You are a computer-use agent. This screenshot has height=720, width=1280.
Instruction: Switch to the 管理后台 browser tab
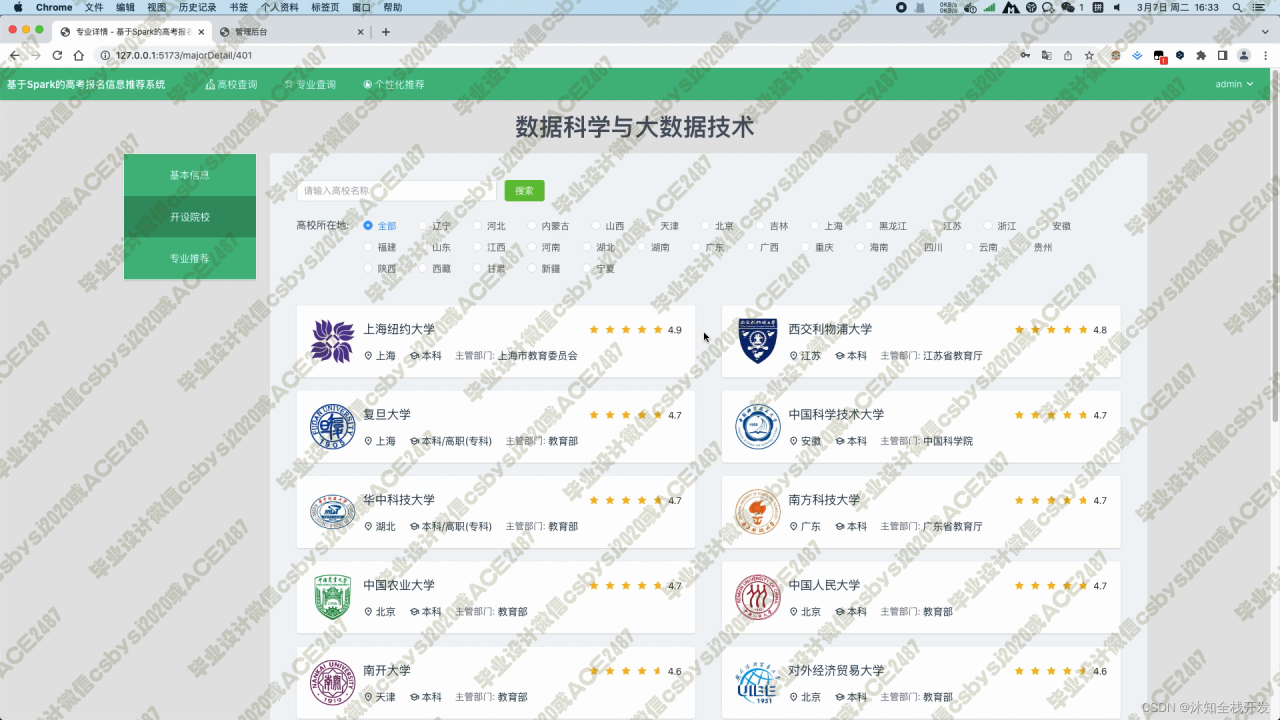coord(290,32)
